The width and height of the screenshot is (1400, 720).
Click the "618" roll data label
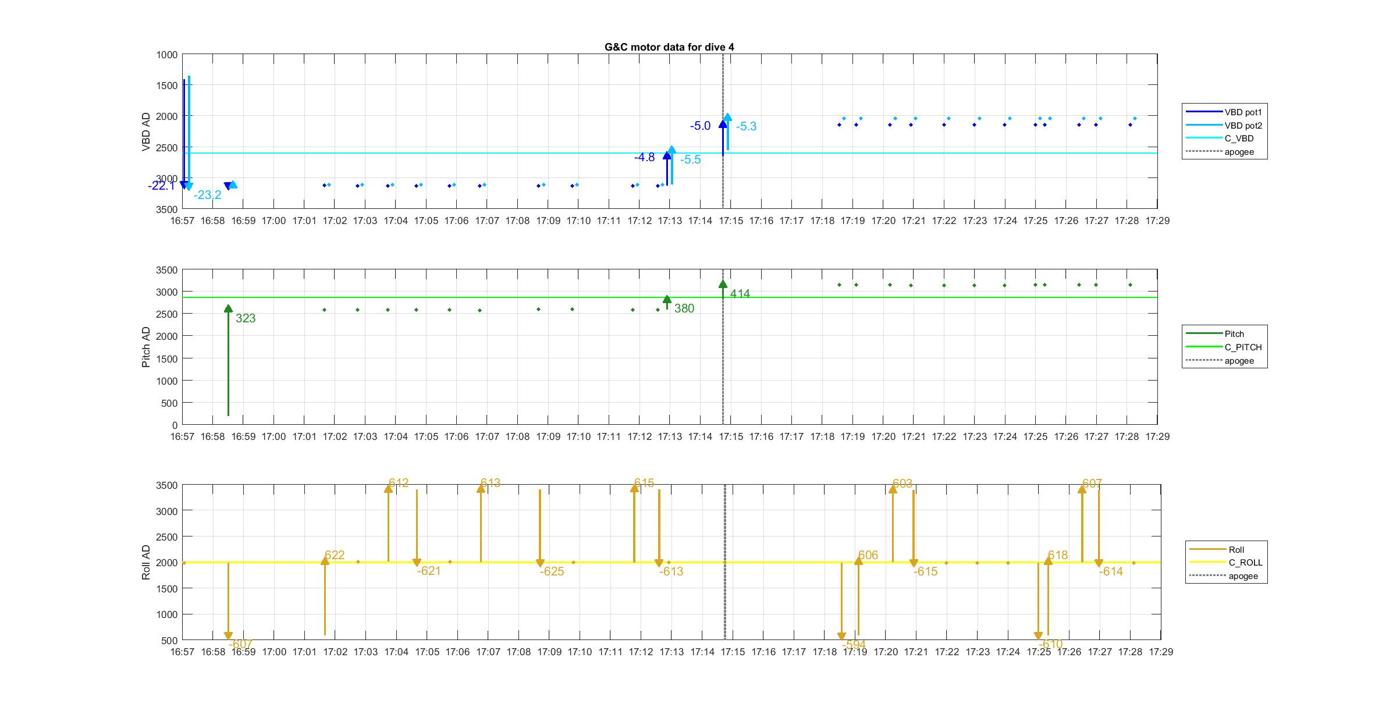click(1058, 556)
